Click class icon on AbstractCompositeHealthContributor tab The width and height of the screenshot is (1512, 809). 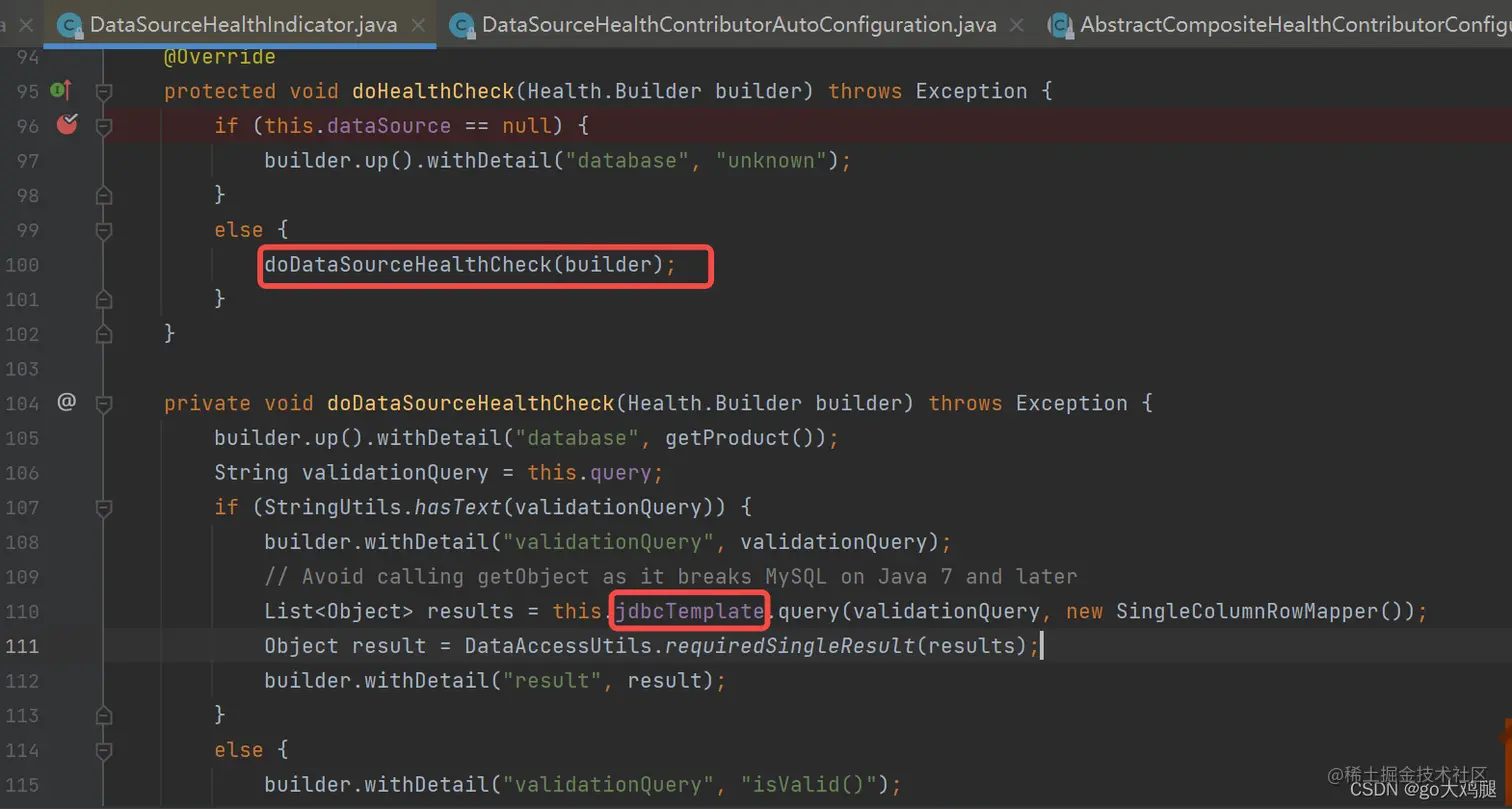(1060, 25)
